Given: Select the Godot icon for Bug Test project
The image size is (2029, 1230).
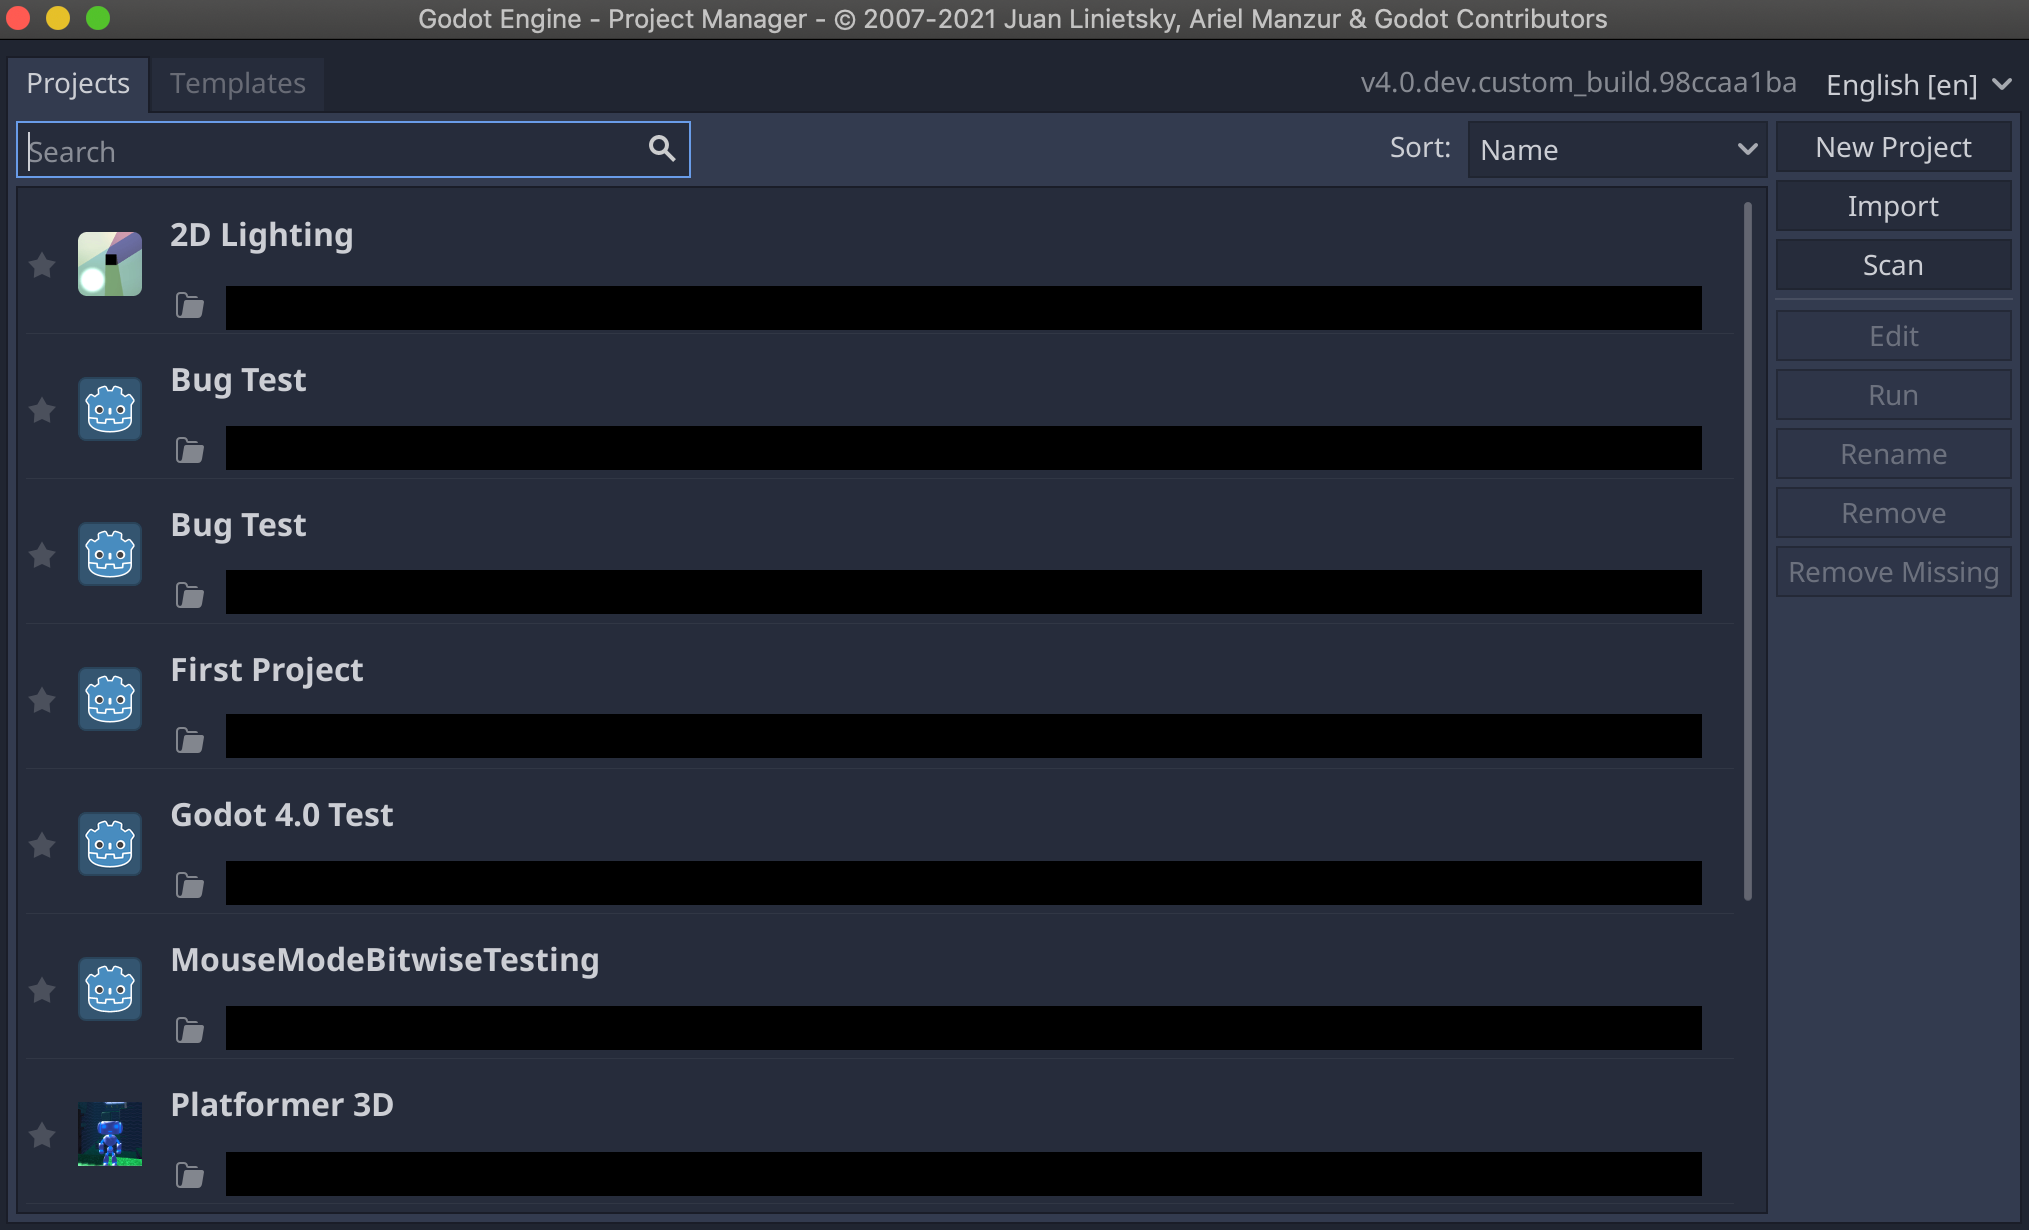Looking at the screenshot, I should click(x=110, y=408).
